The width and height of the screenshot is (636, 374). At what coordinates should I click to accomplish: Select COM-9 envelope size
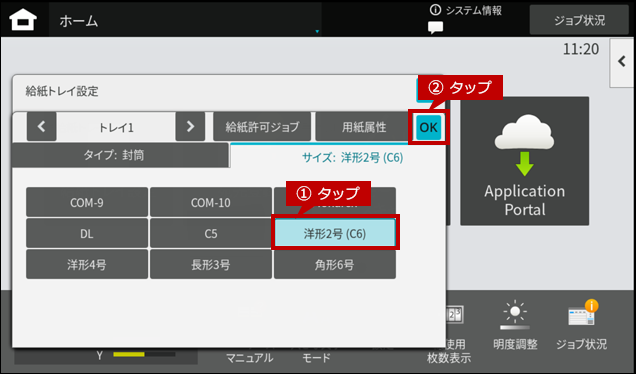(x=87, y=202)
